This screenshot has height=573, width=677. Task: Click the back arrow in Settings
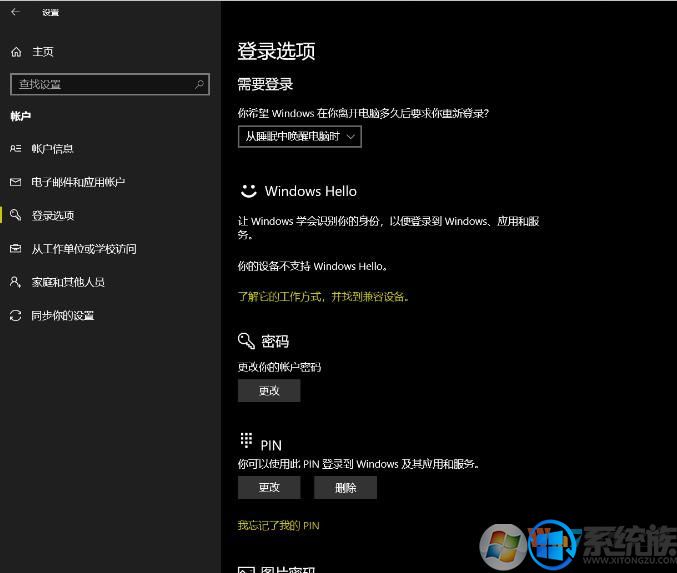(x=15, y=12)
